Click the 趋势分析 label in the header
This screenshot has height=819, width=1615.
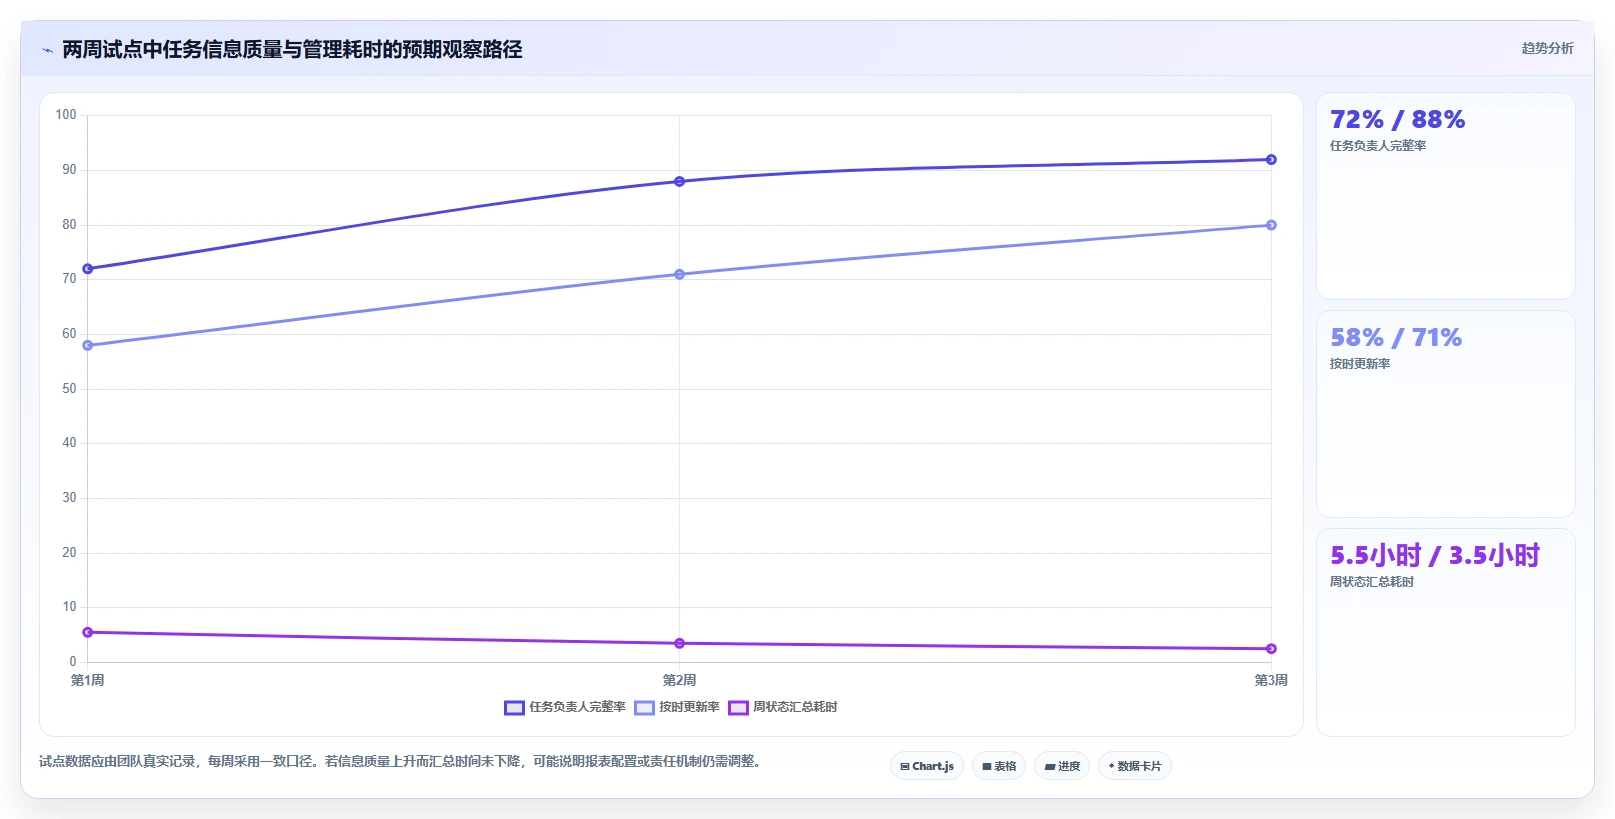point(1547,48)
